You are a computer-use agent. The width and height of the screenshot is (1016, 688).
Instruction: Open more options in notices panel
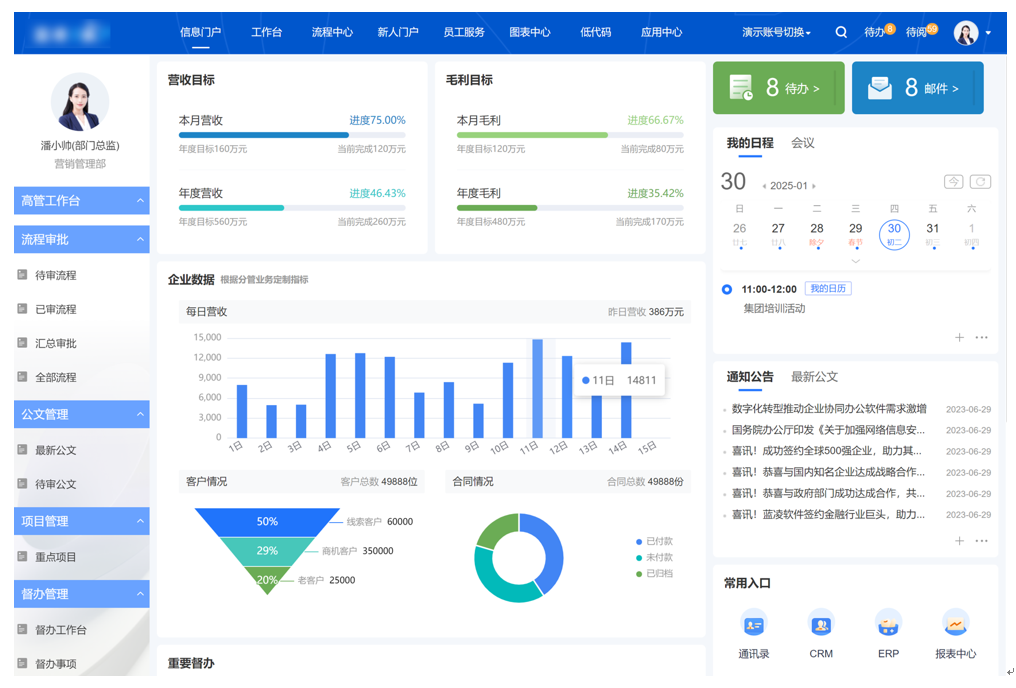coord(982,540)
